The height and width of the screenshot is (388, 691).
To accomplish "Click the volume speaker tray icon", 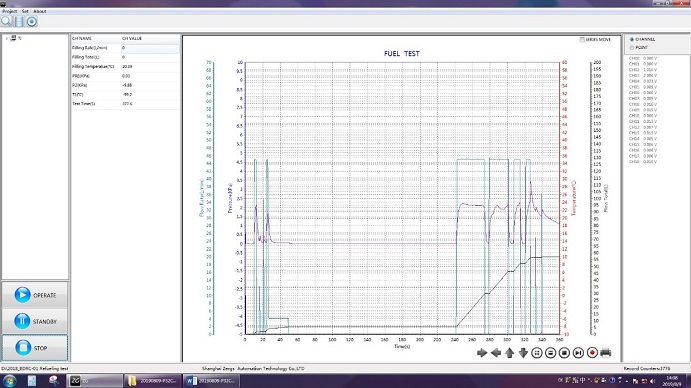I will coord(653,381).
